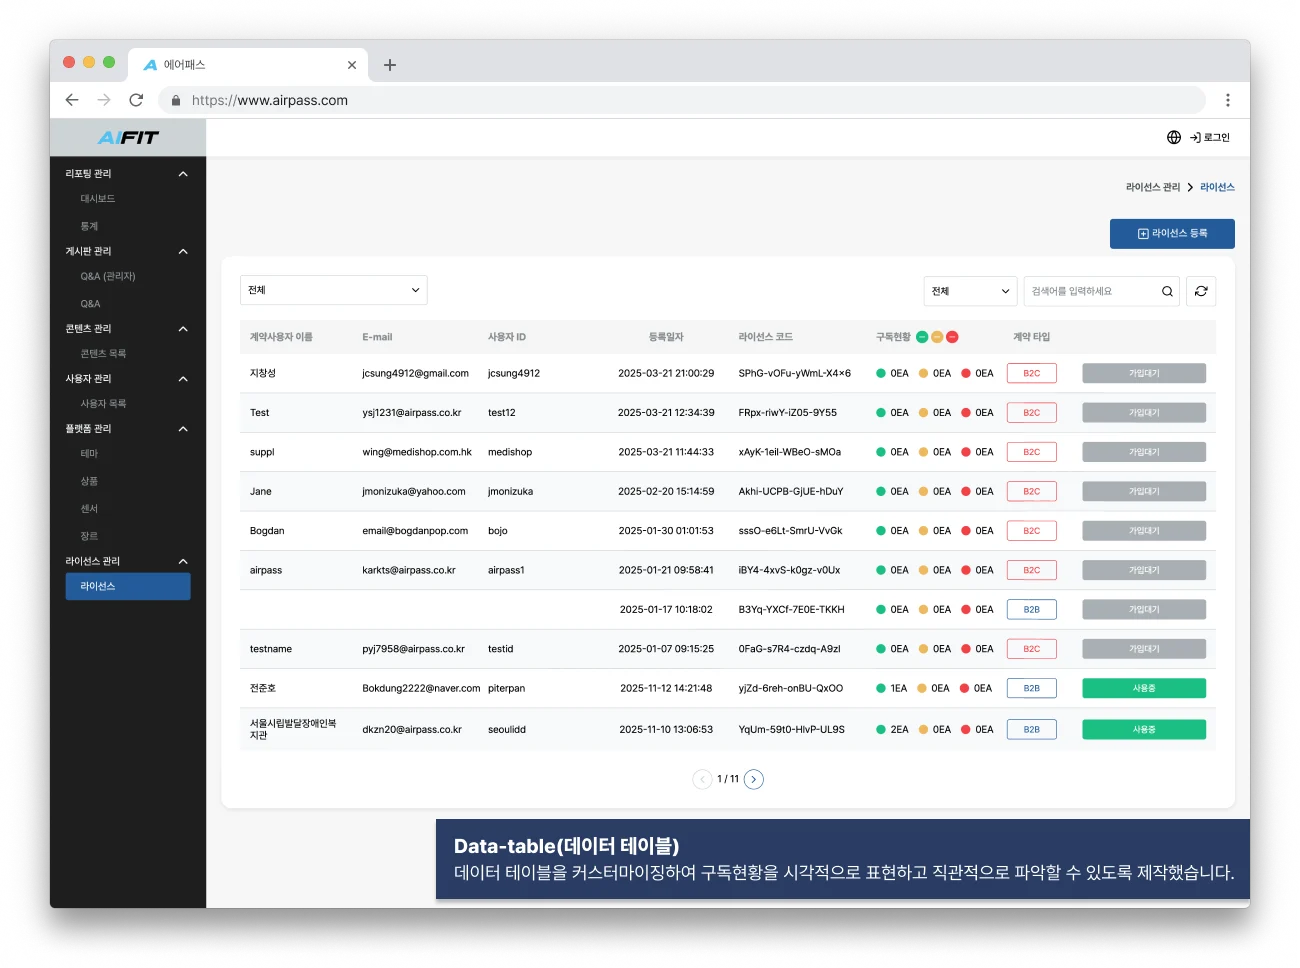The height and width of the screenshot is (968, 1300).
Task: Open the browser three-dot menu
Action: coord(1228,100)
